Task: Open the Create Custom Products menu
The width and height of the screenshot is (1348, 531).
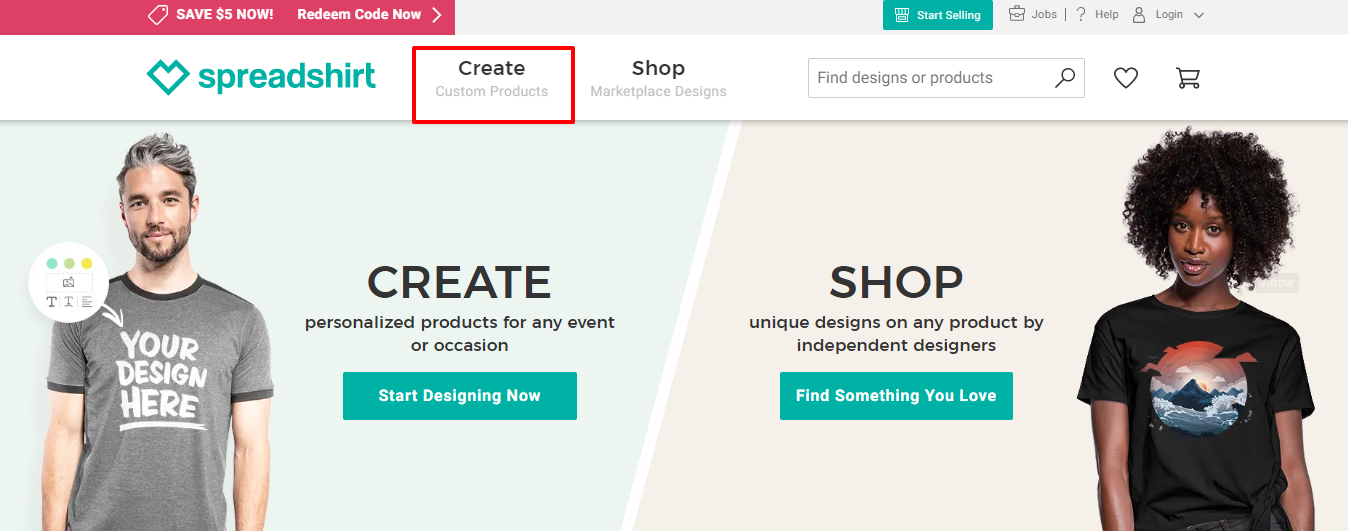Action: pos(492,78)
